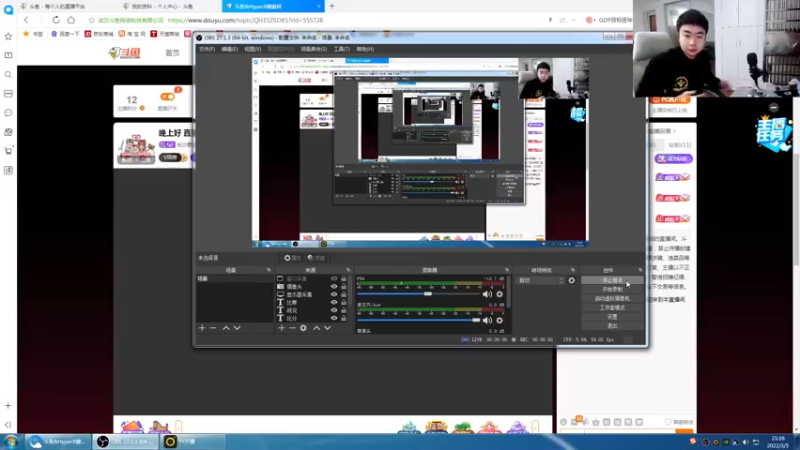Click plus icon at browser sidebar bottom
The height and width of the screenshot is (450, 800).
click(8, 406)
